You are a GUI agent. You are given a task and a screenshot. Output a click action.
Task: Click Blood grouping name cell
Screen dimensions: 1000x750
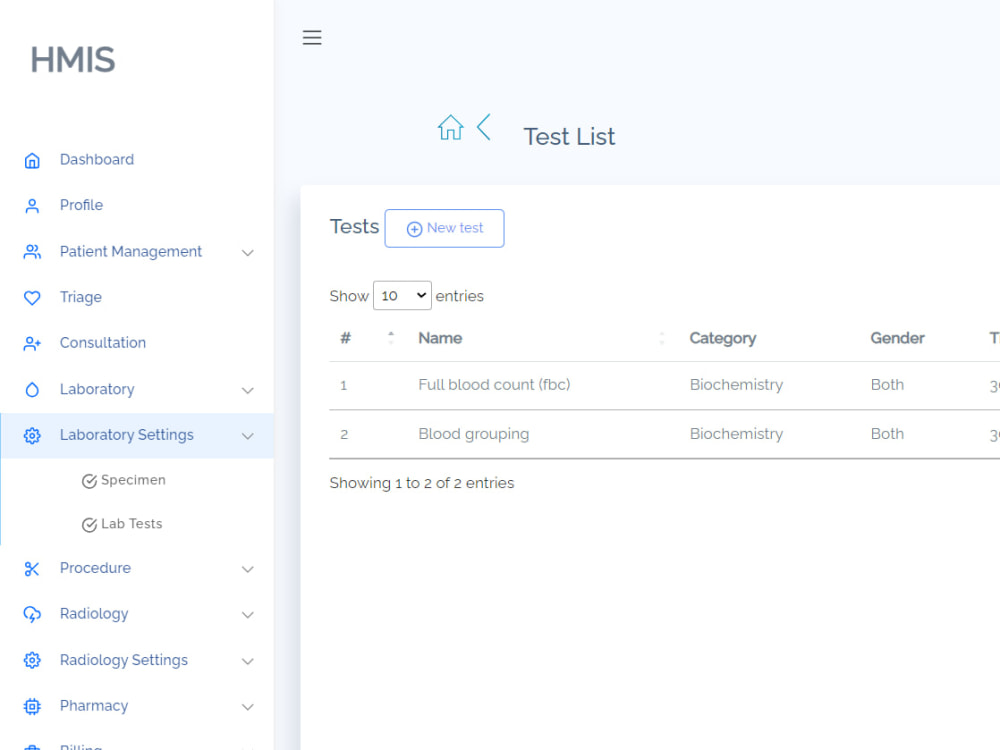[474, 434]
